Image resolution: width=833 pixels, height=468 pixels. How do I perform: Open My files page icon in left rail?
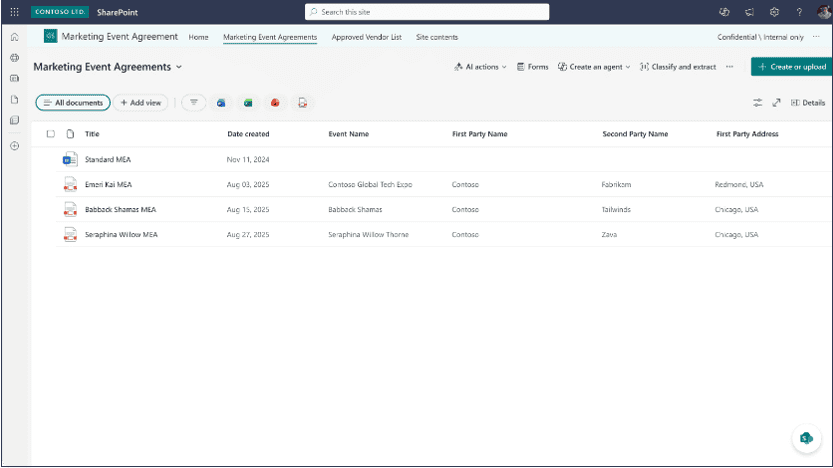pos(14,99)
